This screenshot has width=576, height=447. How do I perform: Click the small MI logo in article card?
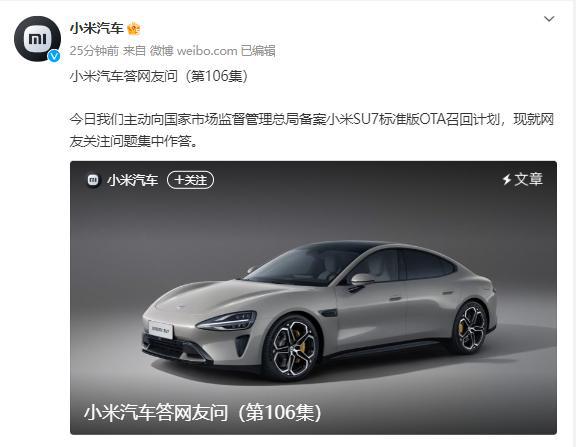93,180
